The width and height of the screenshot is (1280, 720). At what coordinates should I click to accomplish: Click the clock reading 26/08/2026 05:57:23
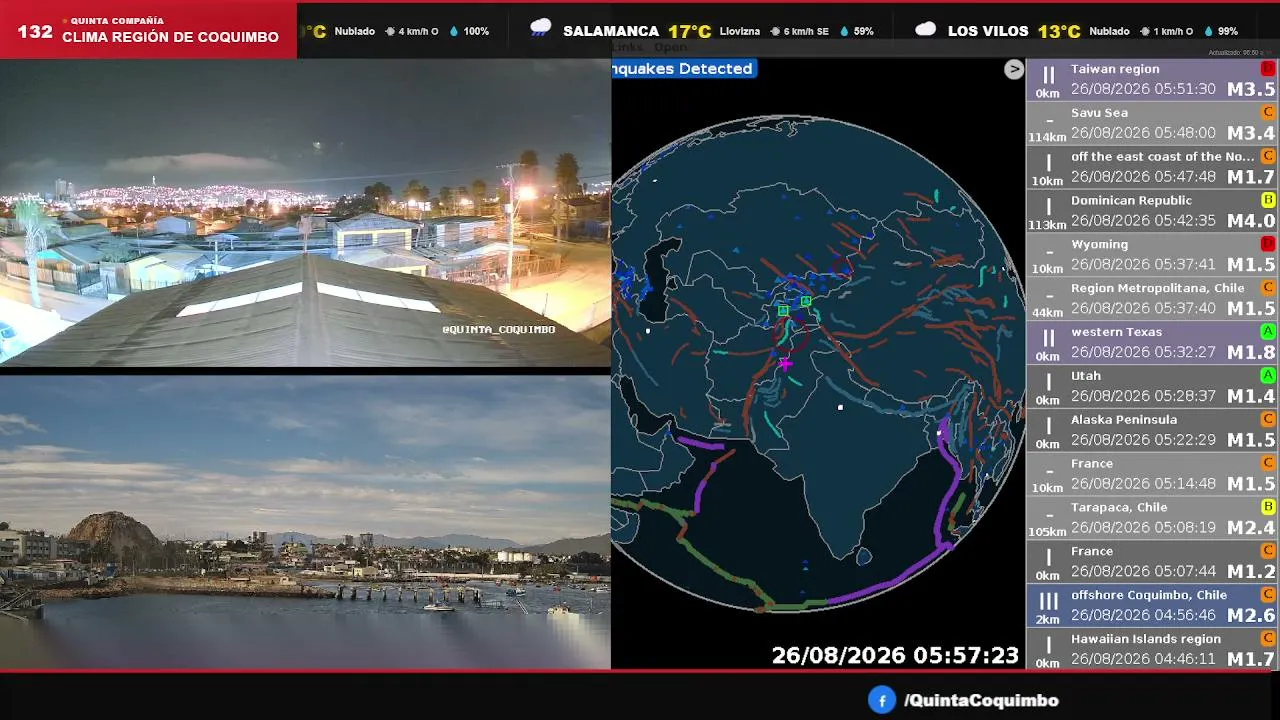tap(895, 655)
